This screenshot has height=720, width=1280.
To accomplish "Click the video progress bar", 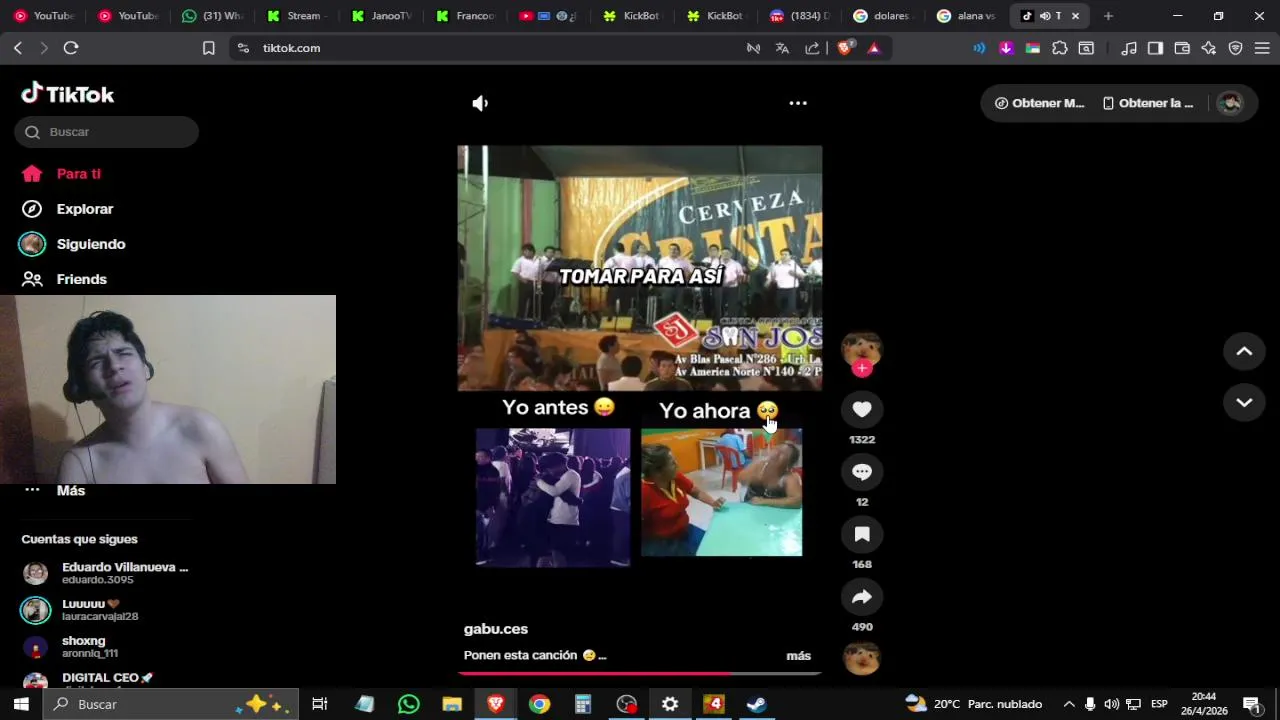I will tap(640, 674).
